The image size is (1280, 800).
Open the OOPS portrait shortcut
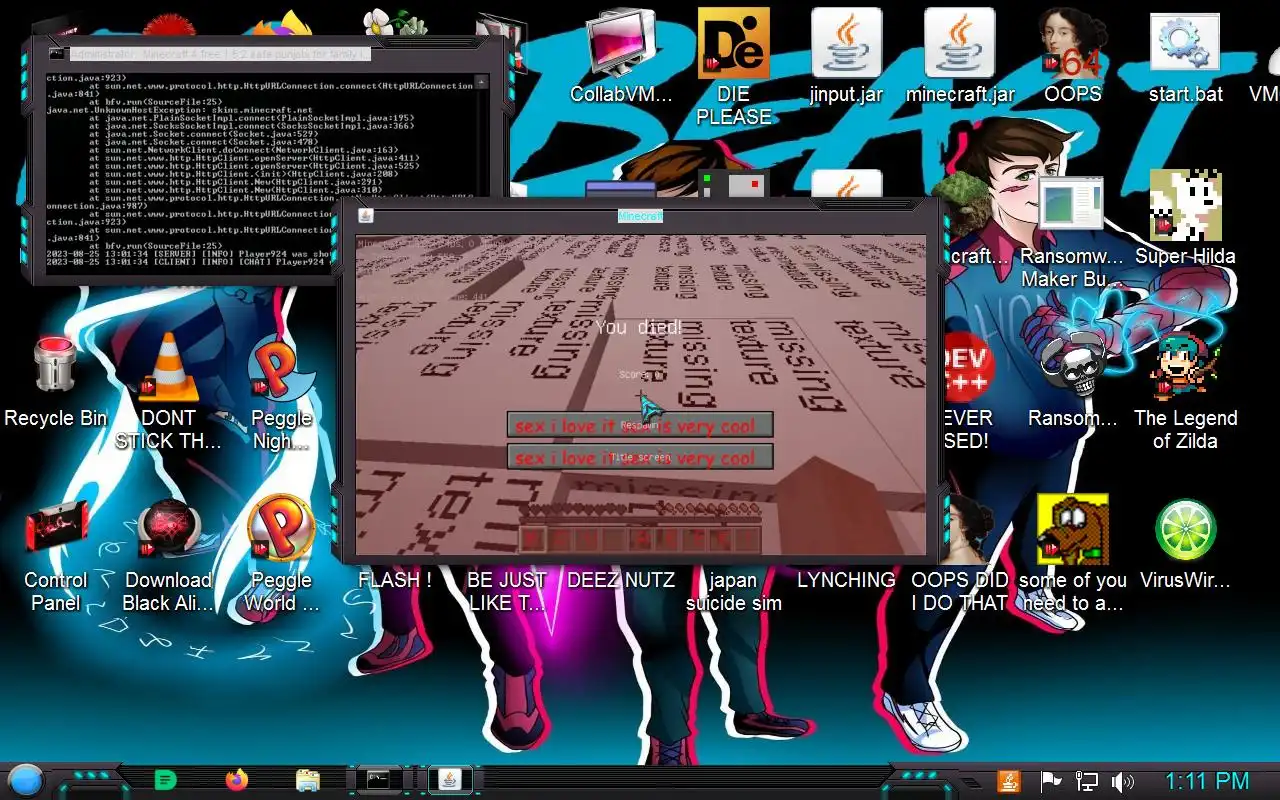click(1073, 58)
